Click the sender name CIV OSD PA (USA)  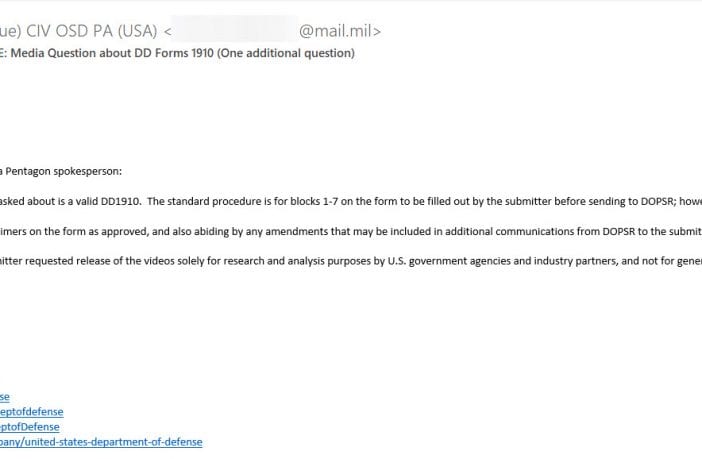coord(91,31)
